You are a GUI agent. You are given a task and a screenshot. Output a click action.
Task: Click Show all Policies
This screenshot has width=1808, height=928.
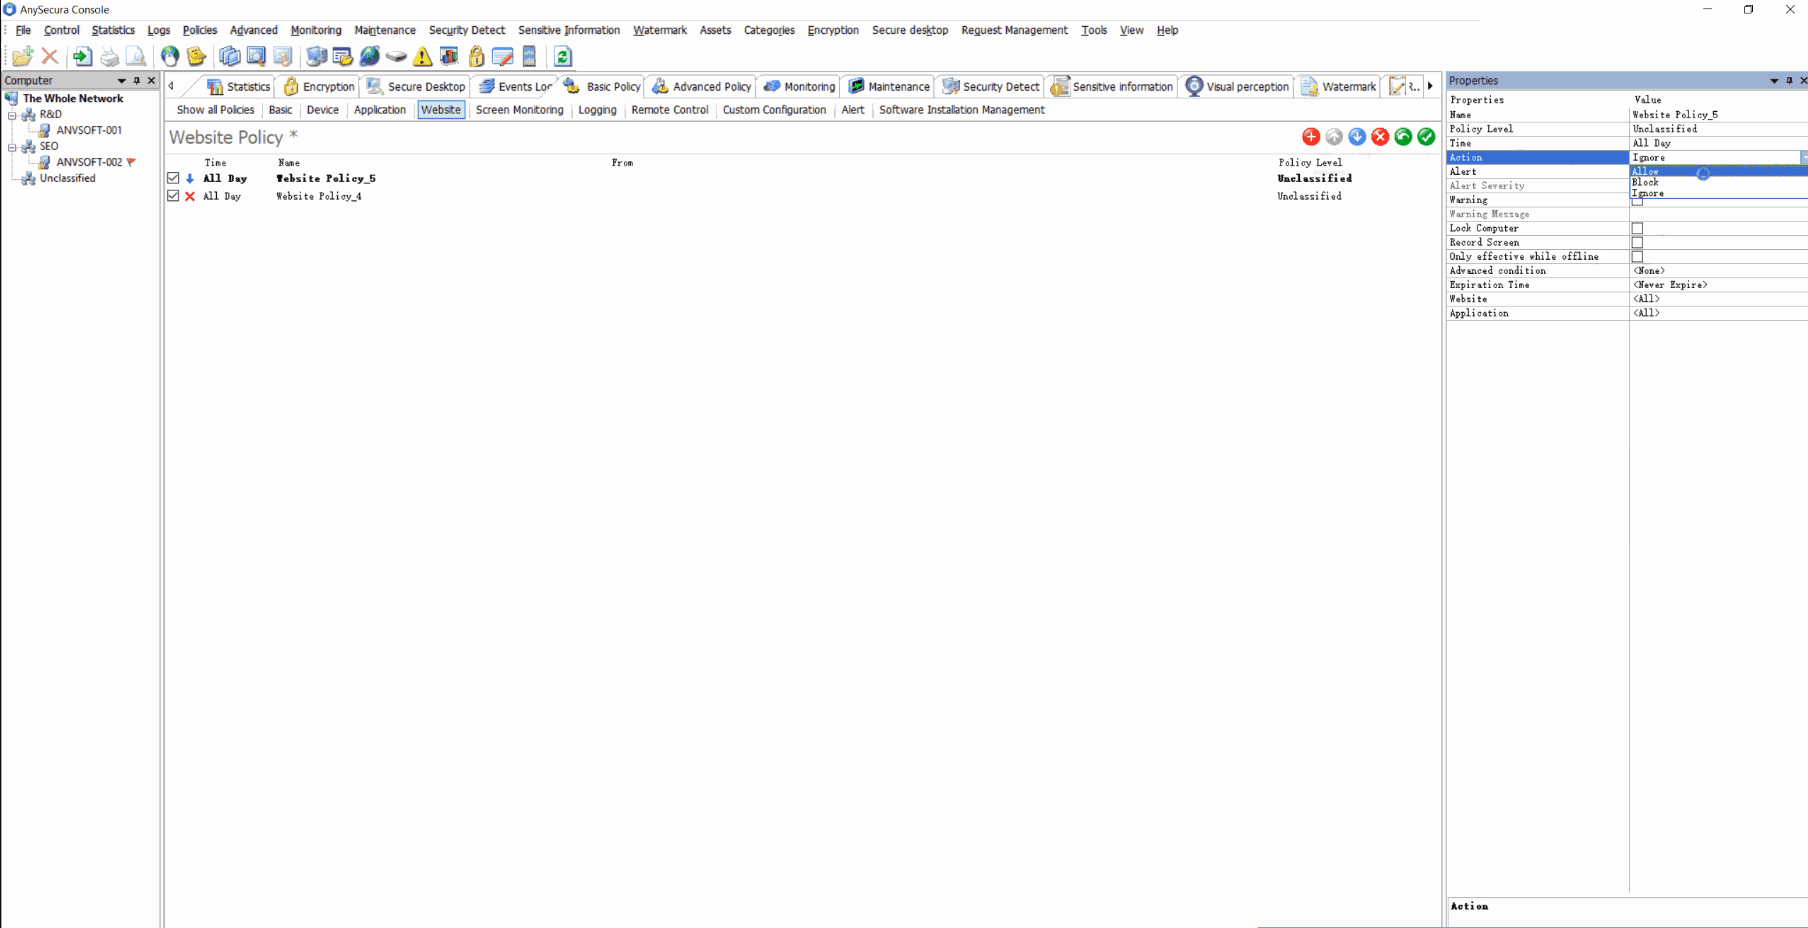click(x=214, y=110)
